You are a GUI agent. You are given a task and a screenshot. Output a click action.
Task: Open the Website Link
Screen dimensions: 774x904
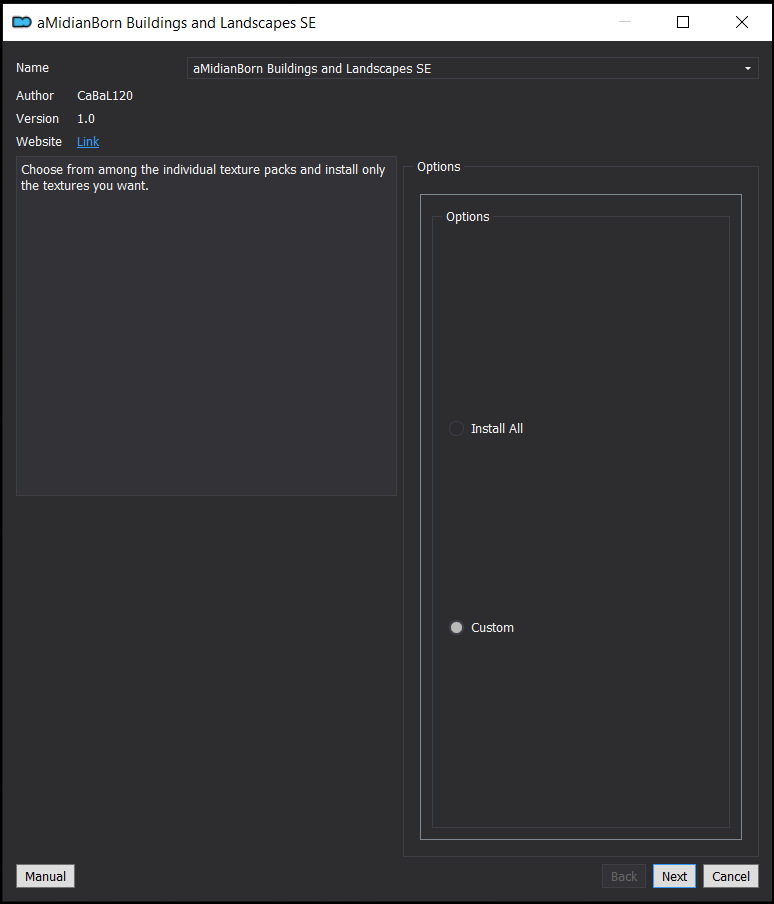[88, 142]
